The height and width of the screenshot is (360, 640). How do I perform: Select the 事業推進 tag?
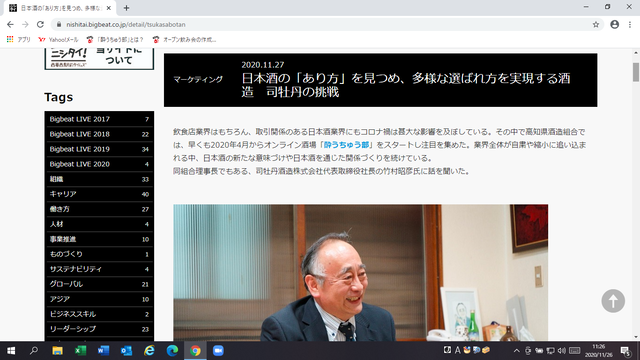coord(99,239)
